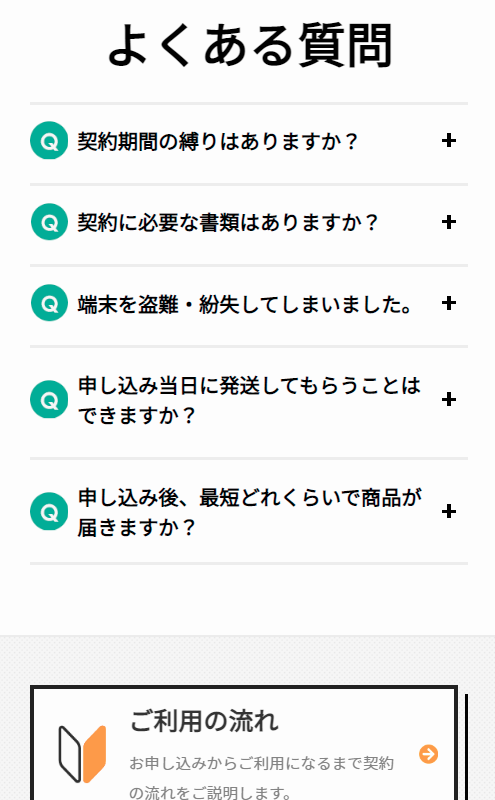
Task: Open question text 契約に必要な書類はありますか？
Action: pos(228,222)
